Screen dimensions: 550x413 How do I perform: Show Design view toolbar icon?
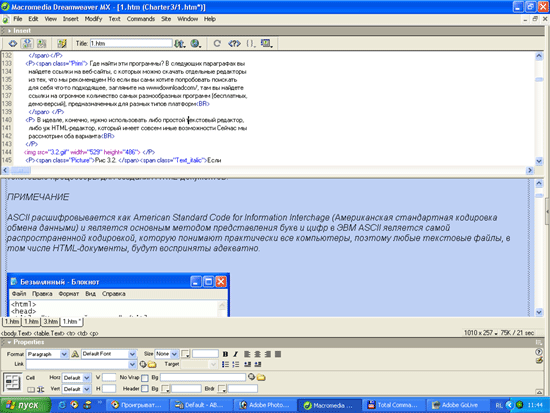coord(41,44)
